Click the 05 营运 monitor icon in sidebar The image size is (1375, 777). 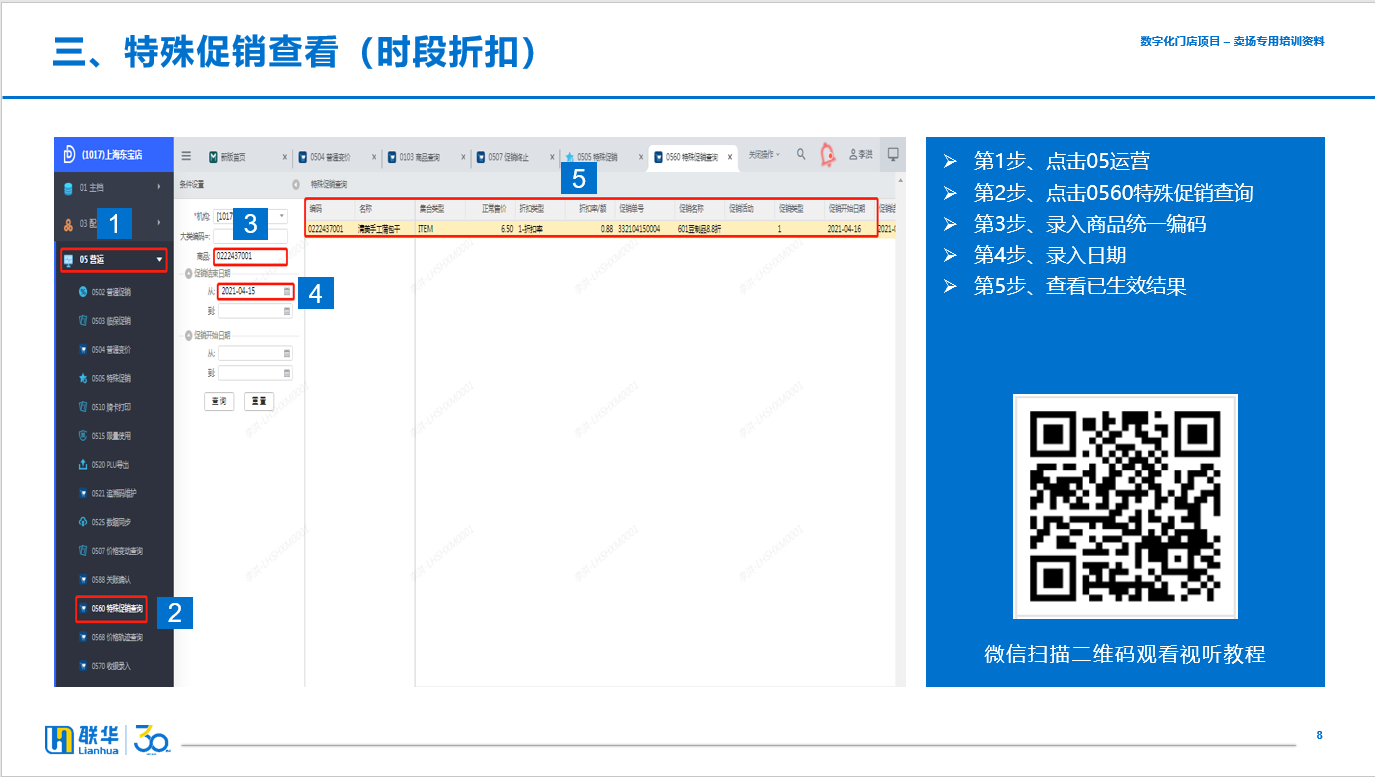[x=69, y=260]
